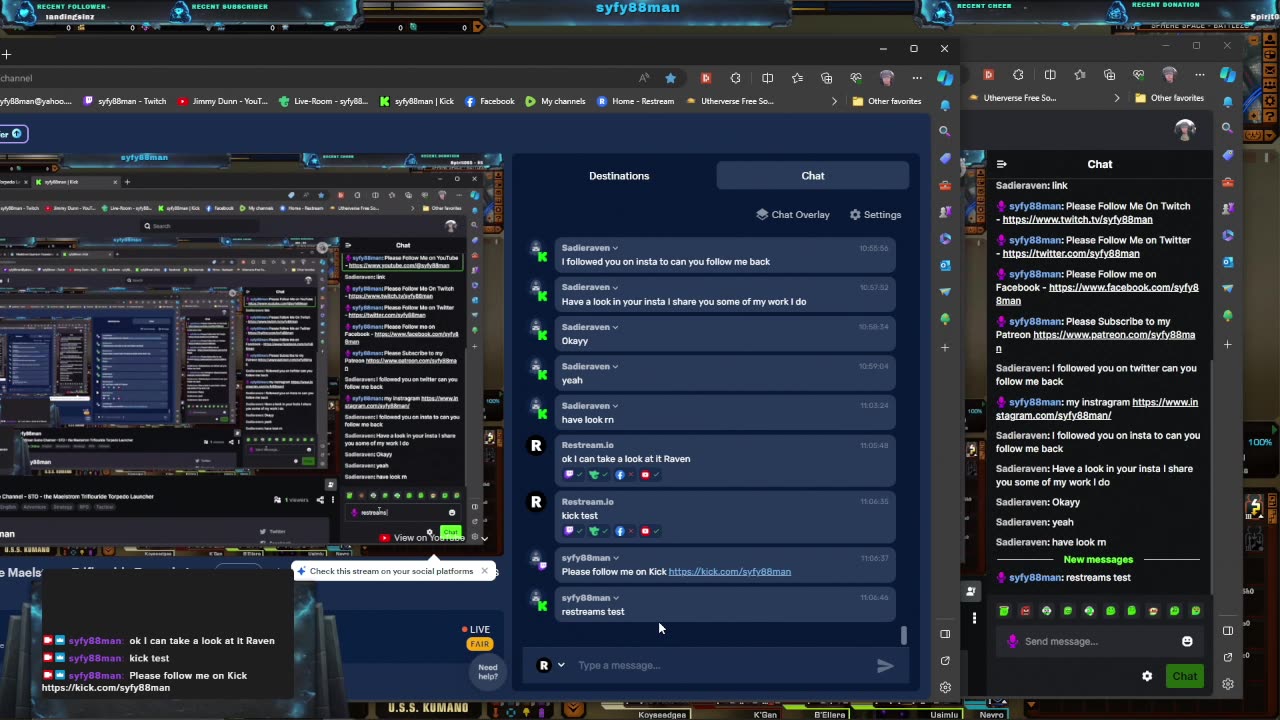Open the instagram.com/syfy88man link in Kick chat

[x=1097, y=409]
